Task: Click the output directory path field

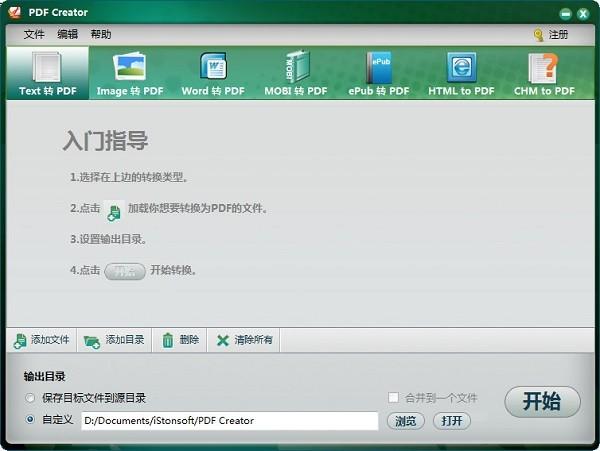Action: pos(230,421)
